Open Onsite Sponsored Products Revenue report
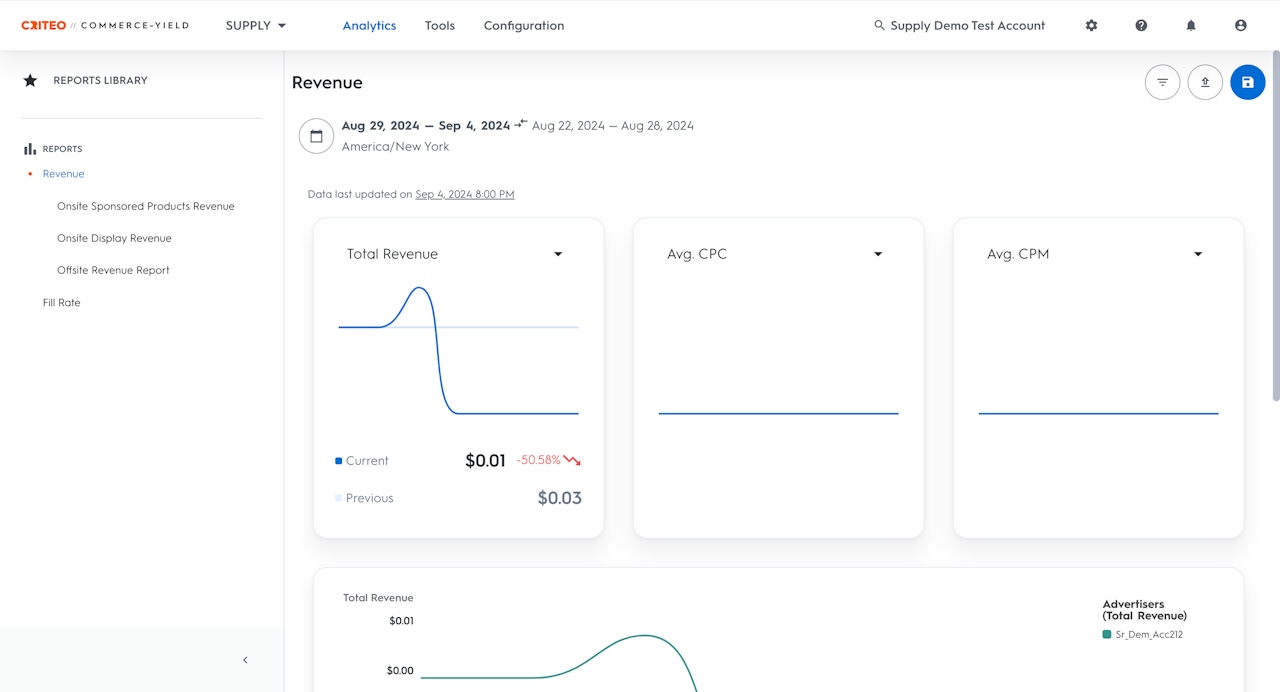Viewport: 1280px width, 692px height. (146, 206)
